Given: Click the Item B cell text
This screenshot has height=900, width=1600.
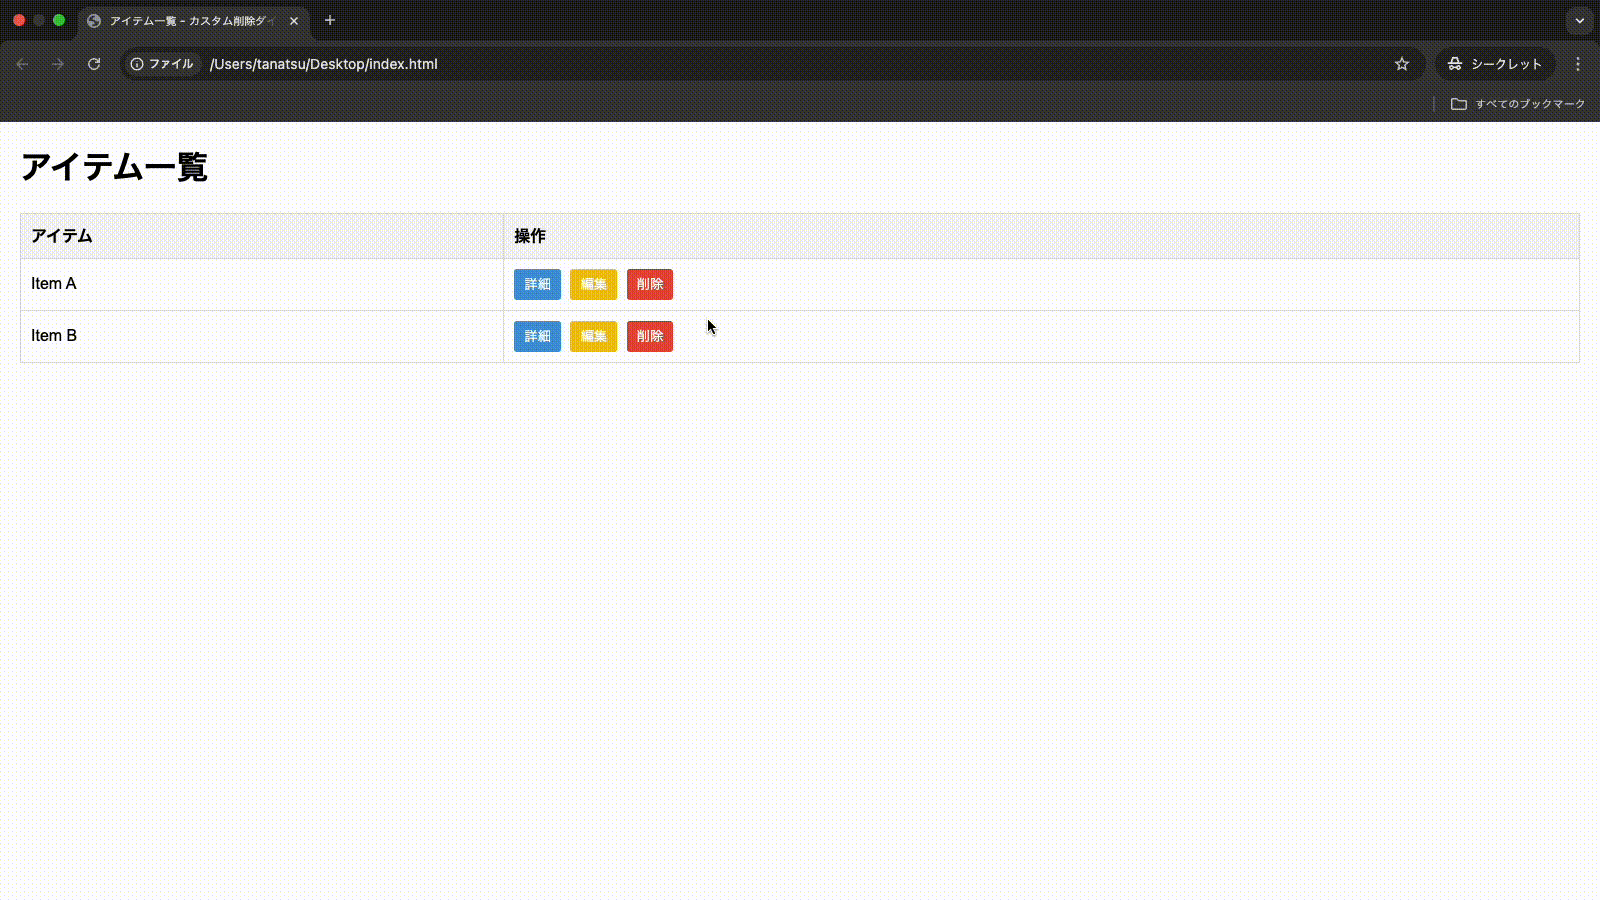Looking at the screenshot, I should coord(54,336).
